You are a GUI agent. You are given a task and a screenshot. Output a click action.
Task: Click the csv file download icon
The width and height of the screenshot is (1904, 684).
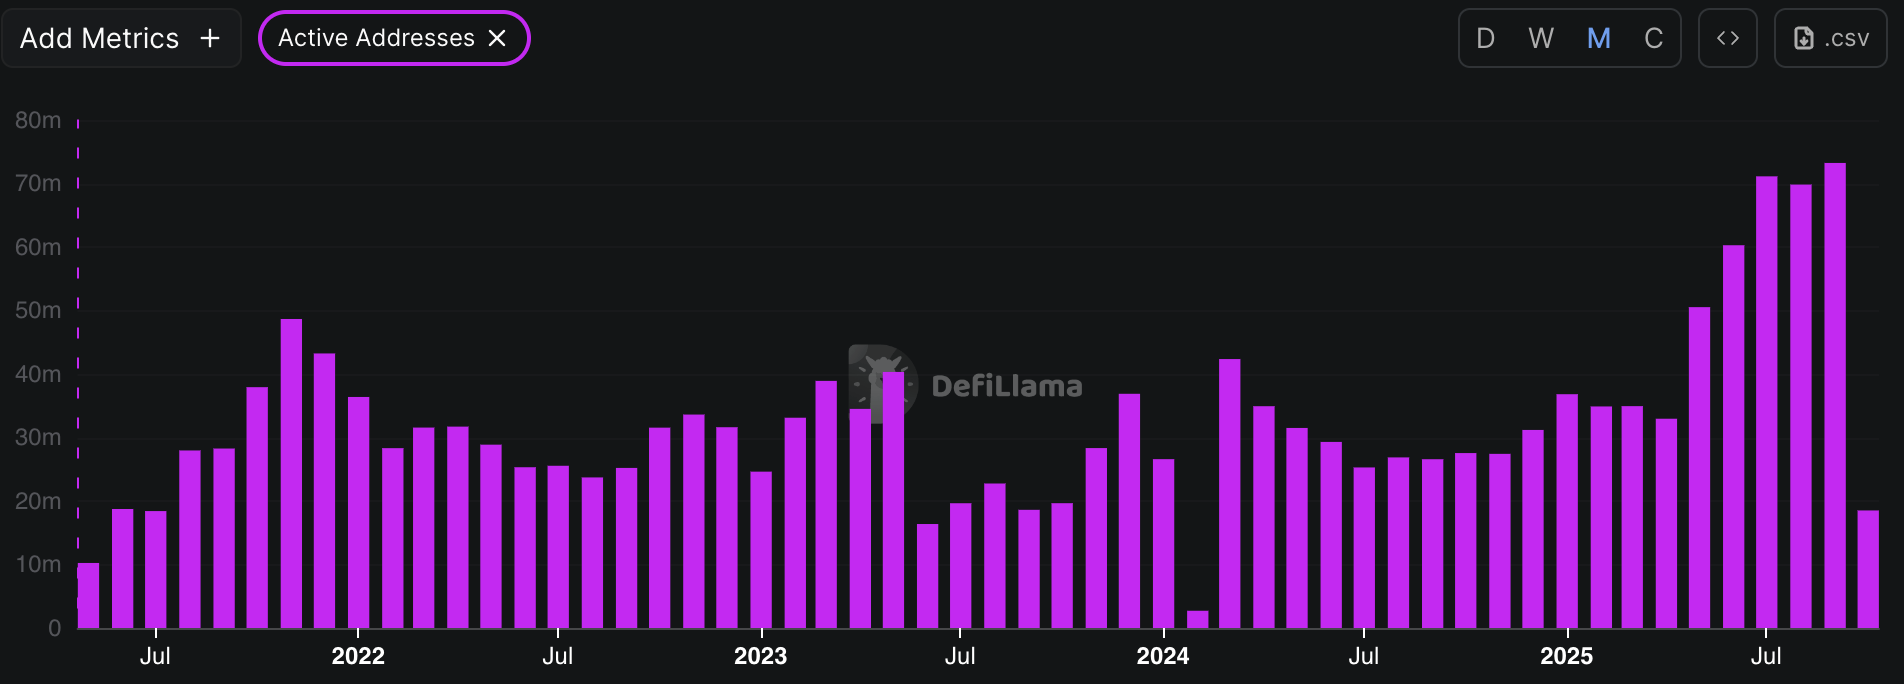1803,38
